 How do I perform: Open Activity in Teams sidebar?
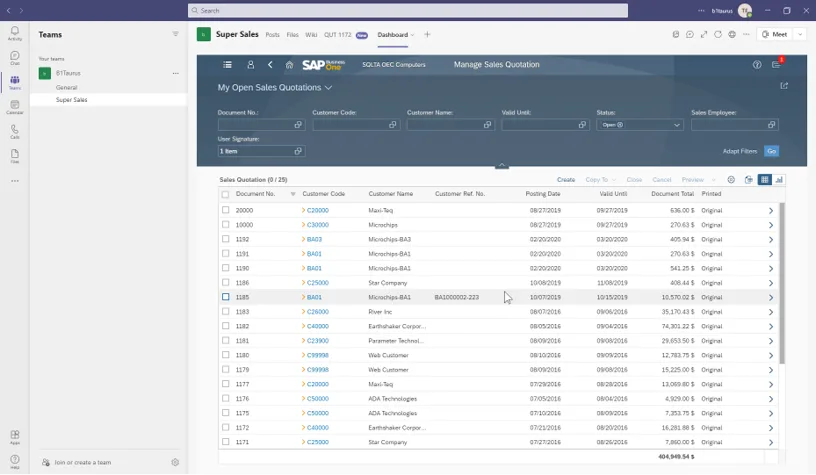coord(15,33)
